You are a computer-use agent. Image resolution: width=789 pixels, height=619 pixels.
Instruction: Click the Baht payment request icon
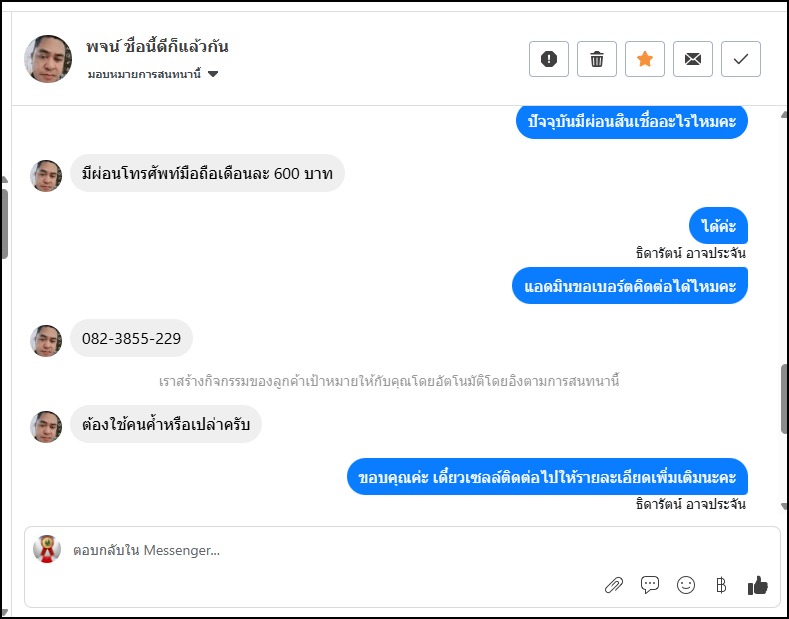[x=721, y=585]
